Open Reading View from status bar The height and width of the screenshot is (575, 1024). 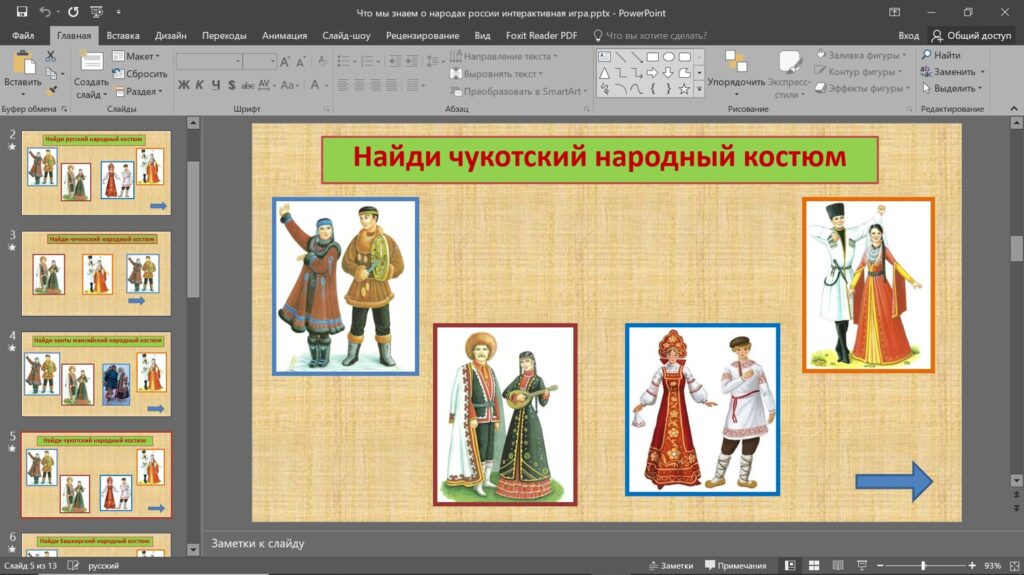coord(837,566)
